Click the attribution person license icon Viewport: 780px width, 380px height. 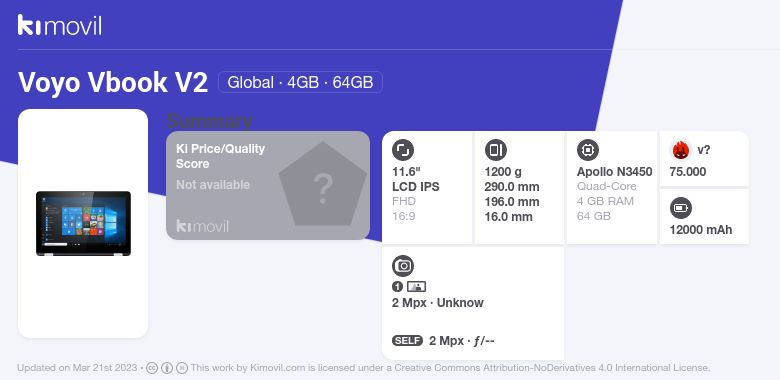pos(167,368)
